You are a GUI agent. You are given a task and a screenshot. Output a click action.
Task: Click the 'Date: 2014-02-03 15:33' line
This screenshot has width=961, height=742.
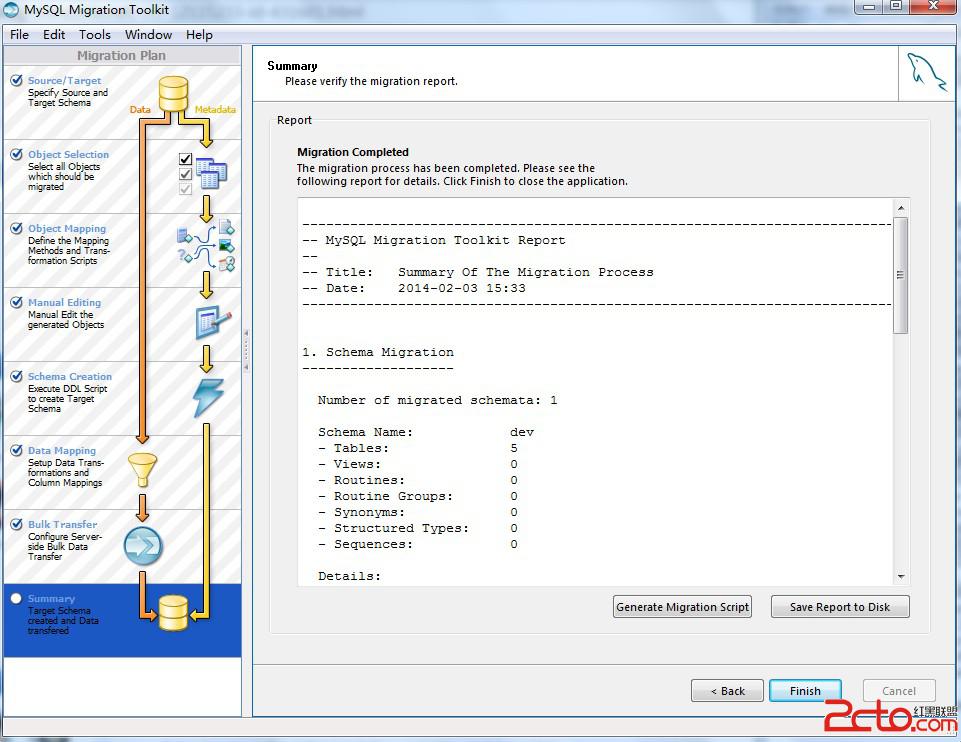pos(414,288)
